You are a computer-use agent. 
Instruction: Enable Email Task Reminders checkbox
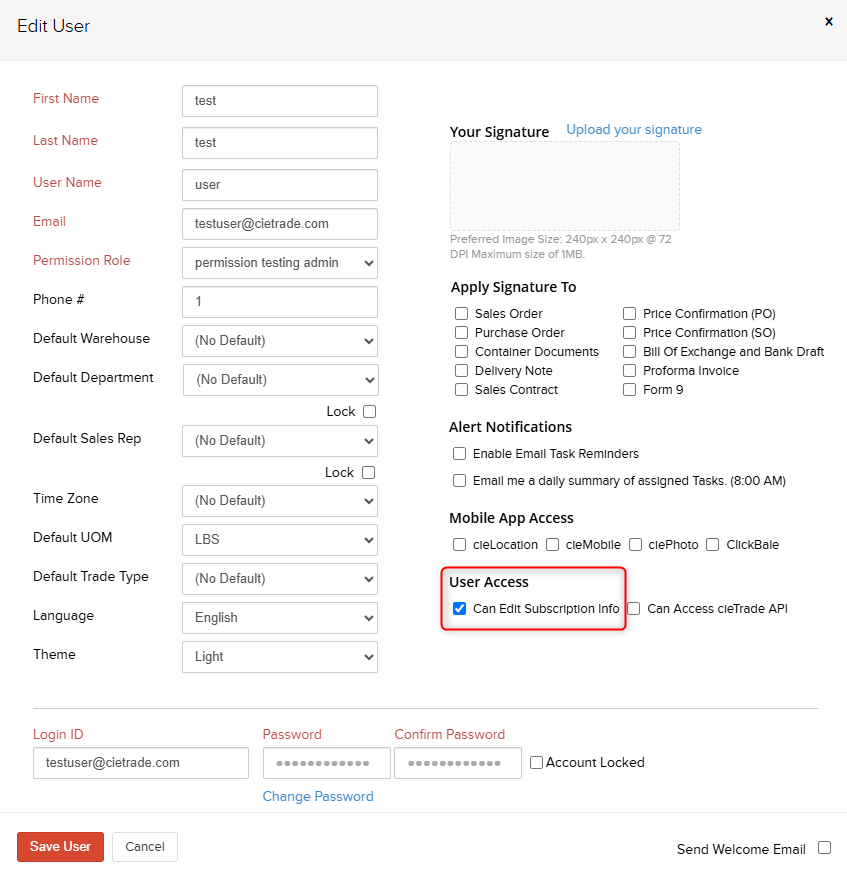tap(459, 454)
